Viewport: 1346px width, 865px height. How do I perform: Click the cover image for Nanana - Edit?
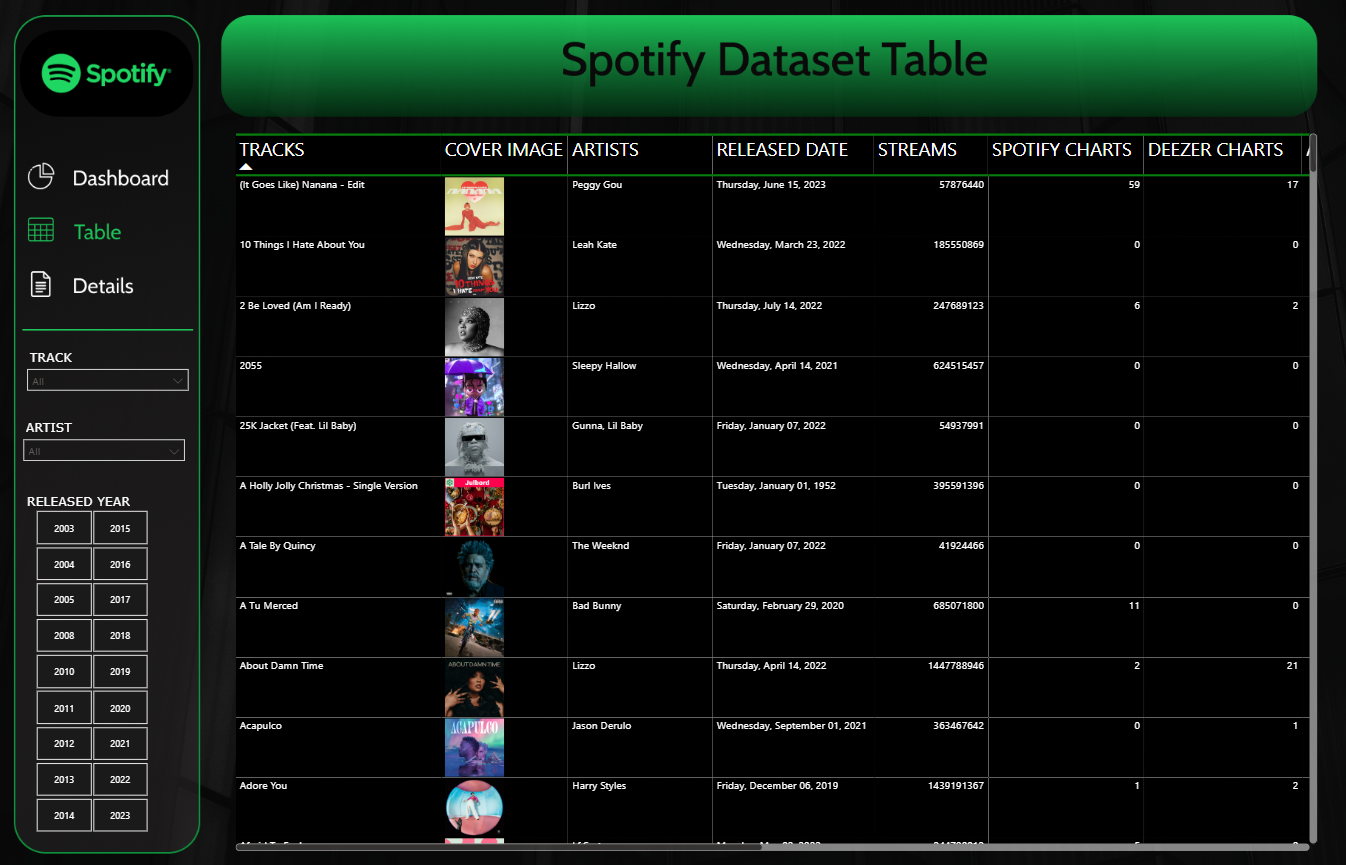coord(474,207)
